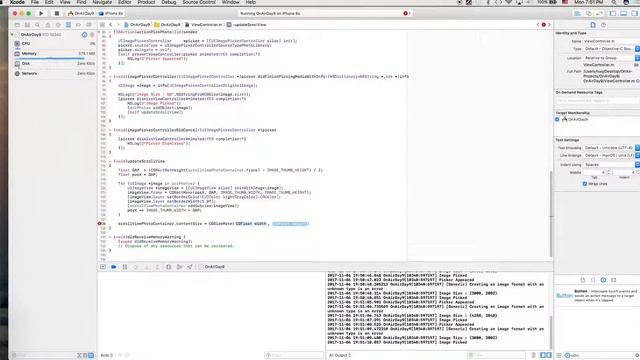Open the Location Relative to Group dropdown
The image size is (640, 360).
[611, 58]
